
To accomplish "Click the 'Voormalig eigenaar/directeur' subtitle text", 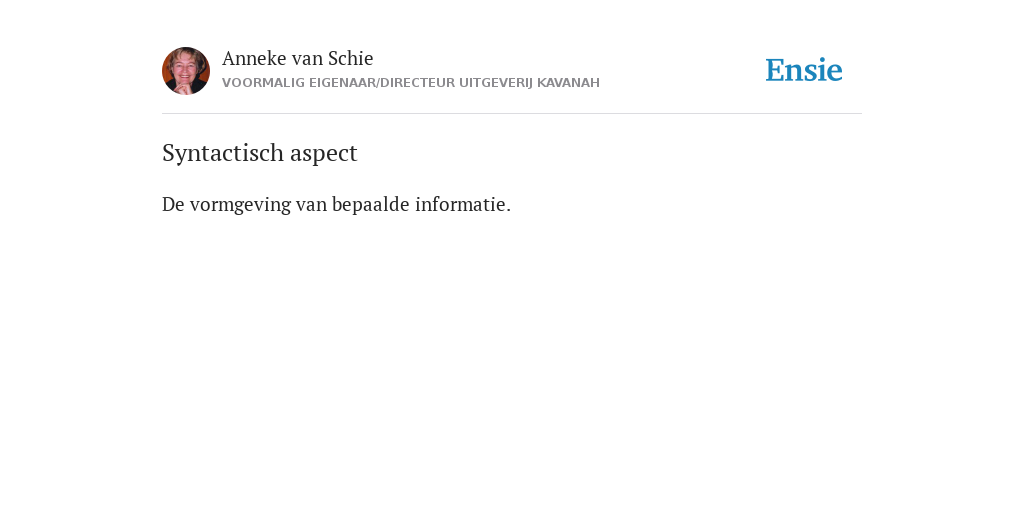I will click(411, 83).
